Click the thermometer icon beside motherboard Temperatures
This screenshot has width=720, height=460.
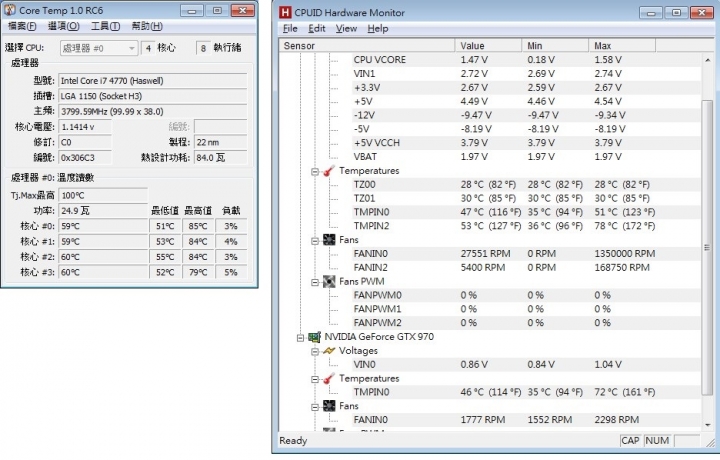[x=329, y=171]
